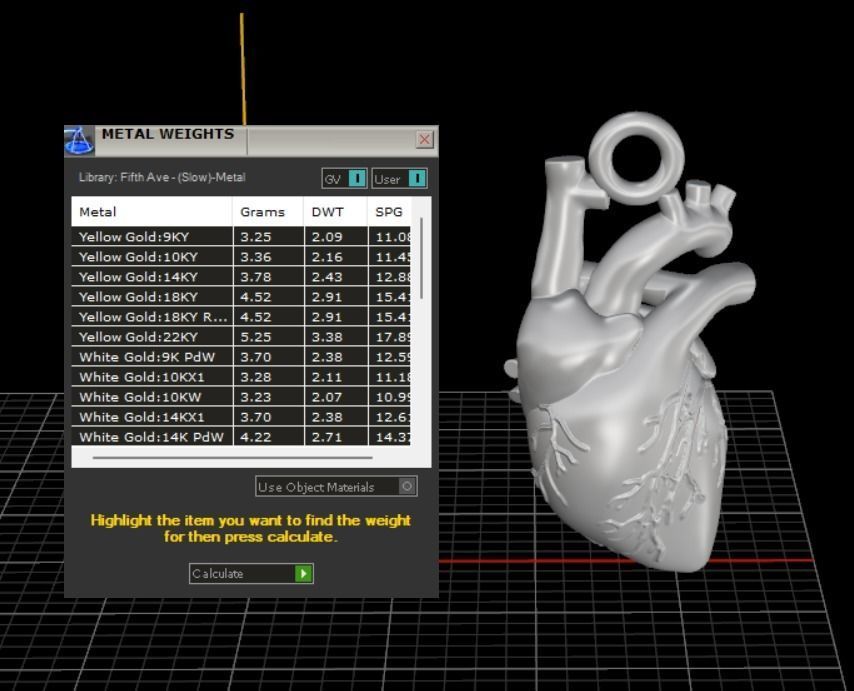Image resolution: width=854 pixels, height=691 pixels.
Task: Select the White Gold:10KX1 row
Action: click(241, 377)
